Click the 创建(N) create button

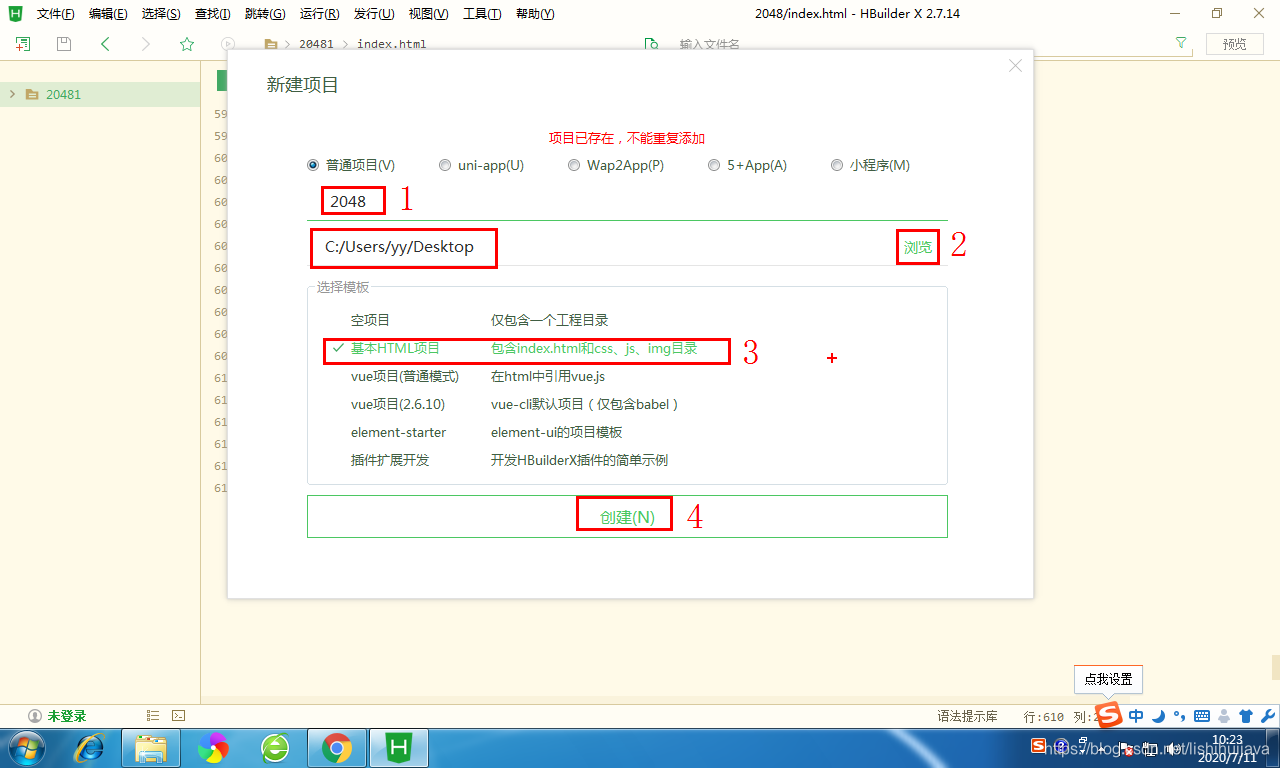[627, 517]
